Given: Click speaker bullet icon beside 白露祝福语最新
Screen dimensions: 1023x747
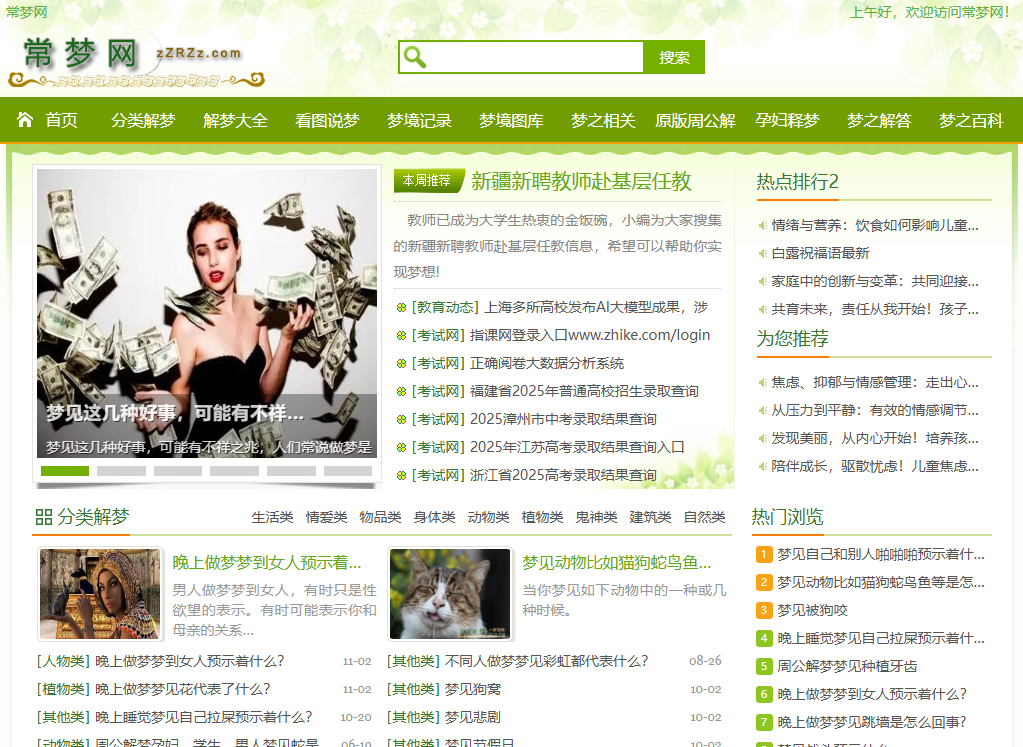Looking at the screenshot, I should [x=763, y=254].
